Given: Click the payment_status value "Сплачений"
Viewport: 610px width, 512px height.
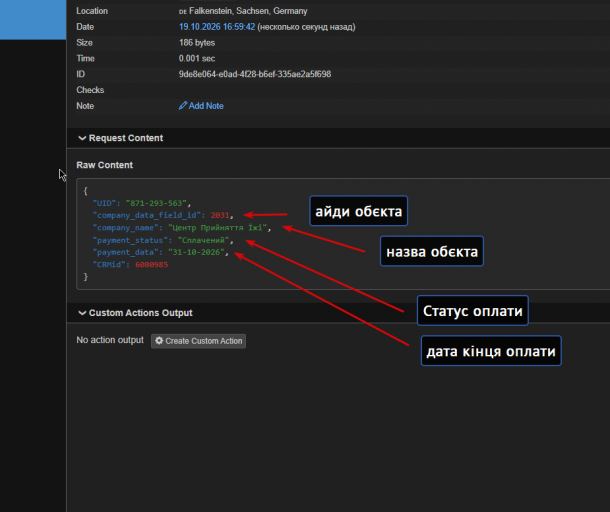Looking at the screenshot, I should pos(203,240).
